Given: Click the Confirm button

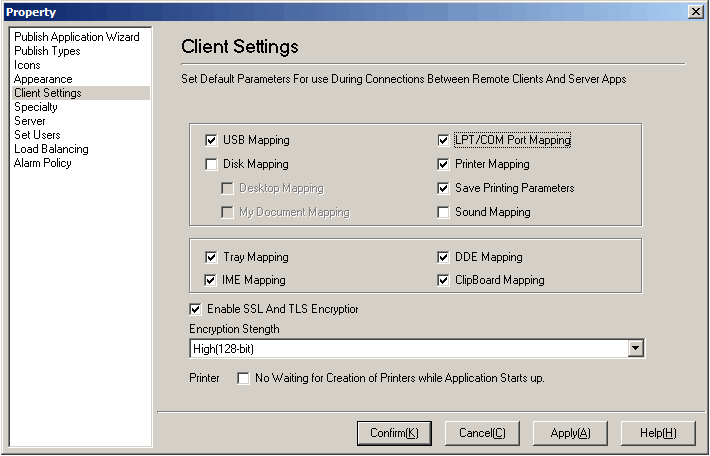Looking at the screenshot, I should (x=394, y=433).
